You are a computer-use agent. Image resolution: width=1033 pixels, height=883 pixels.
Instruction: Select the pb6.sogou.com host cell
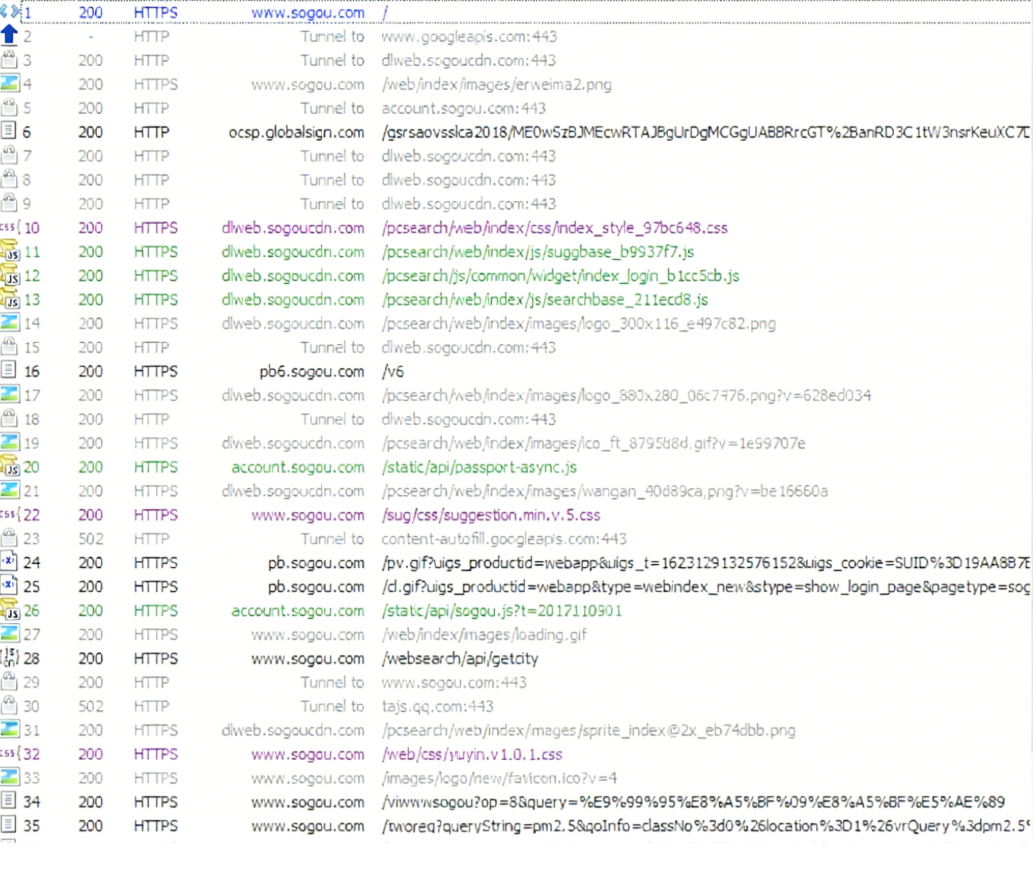coord(312,372)
